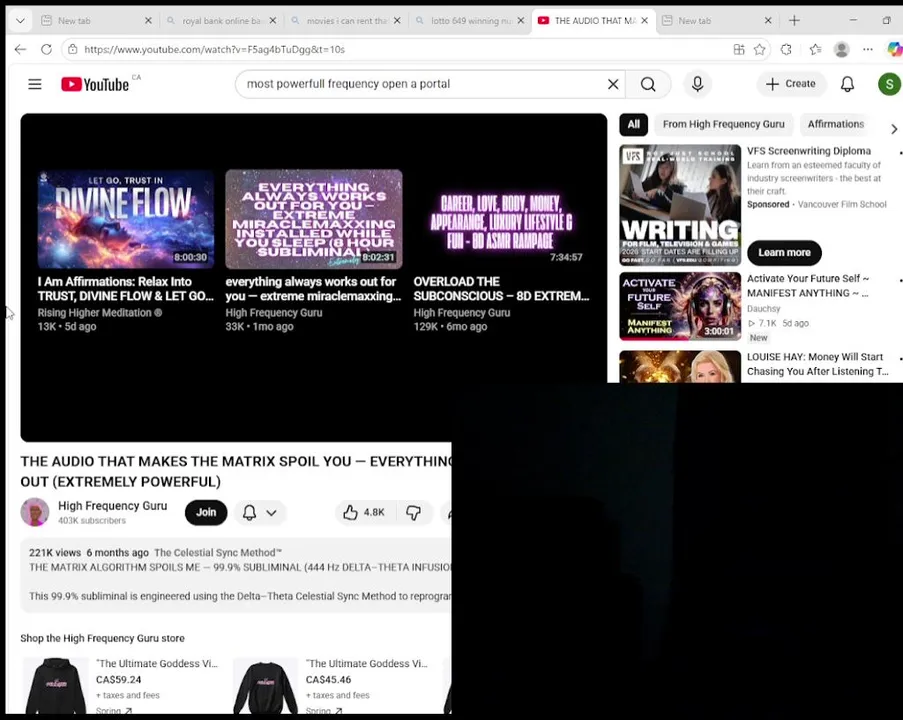Add this page to favorites star

tap(760, 50)
